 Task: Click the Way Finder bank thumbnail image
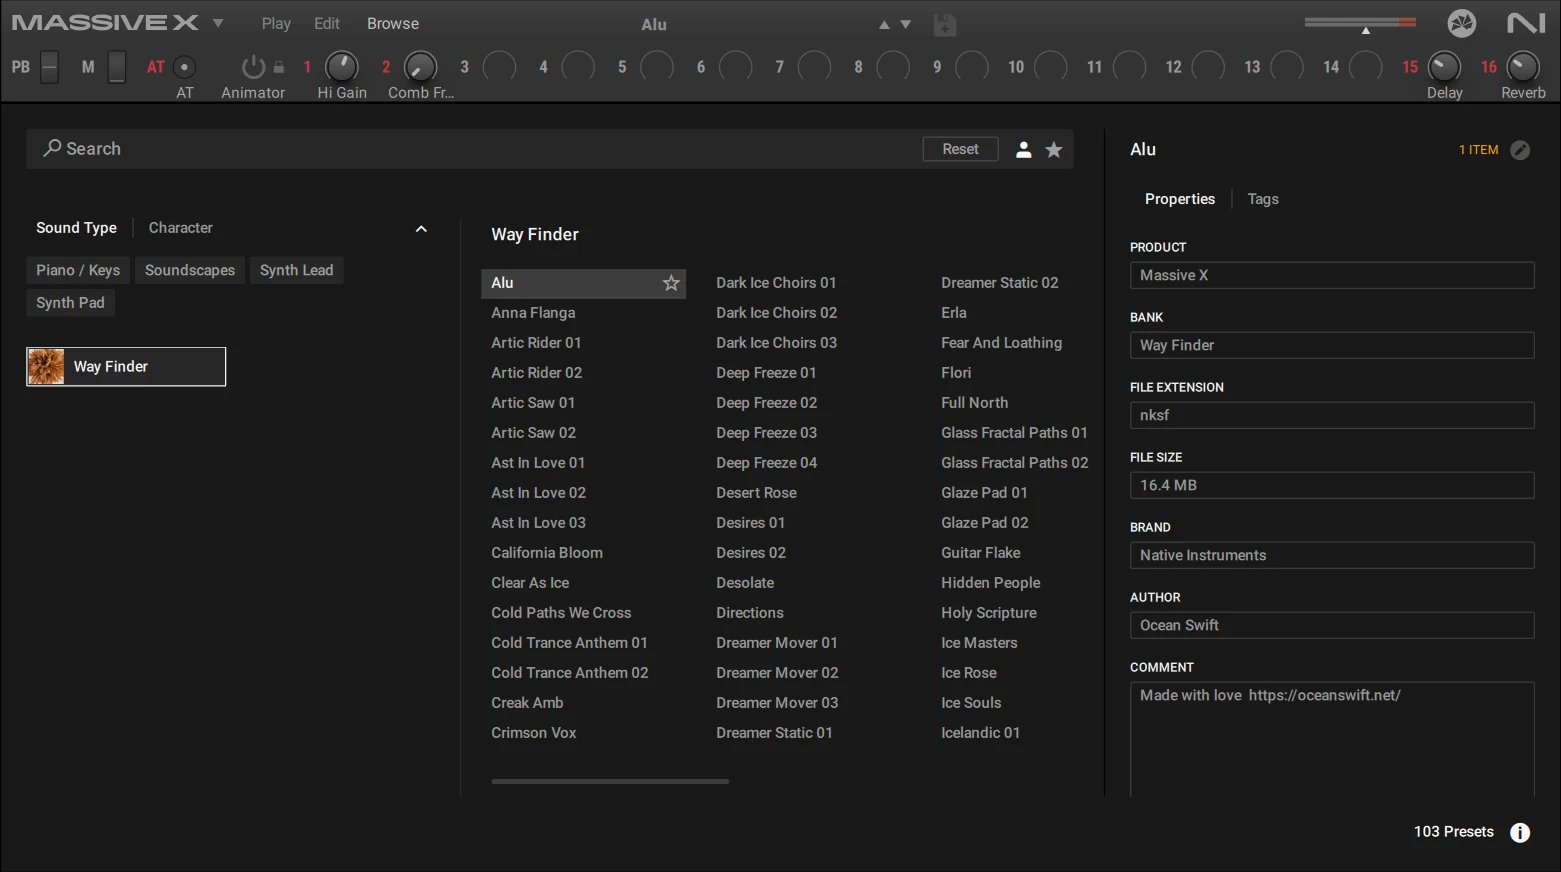coord(46,367)
